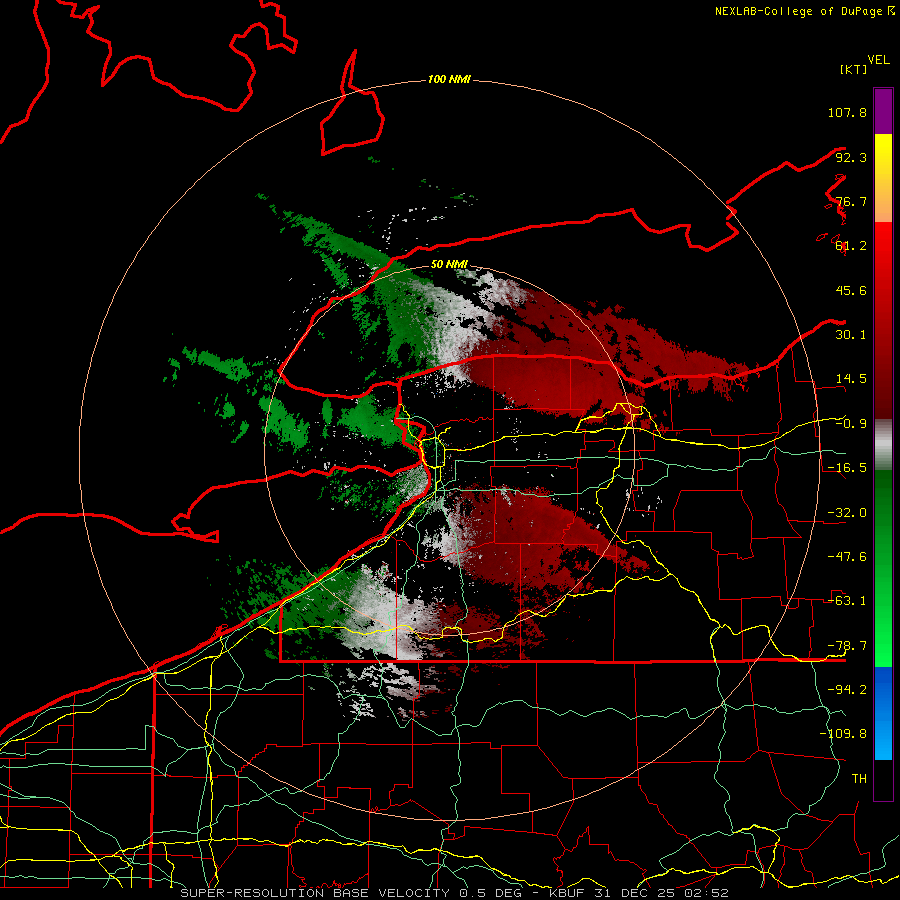Click the -0.9 legend value
The height and width of the screenshot is (900, 900).
point(851,424)
